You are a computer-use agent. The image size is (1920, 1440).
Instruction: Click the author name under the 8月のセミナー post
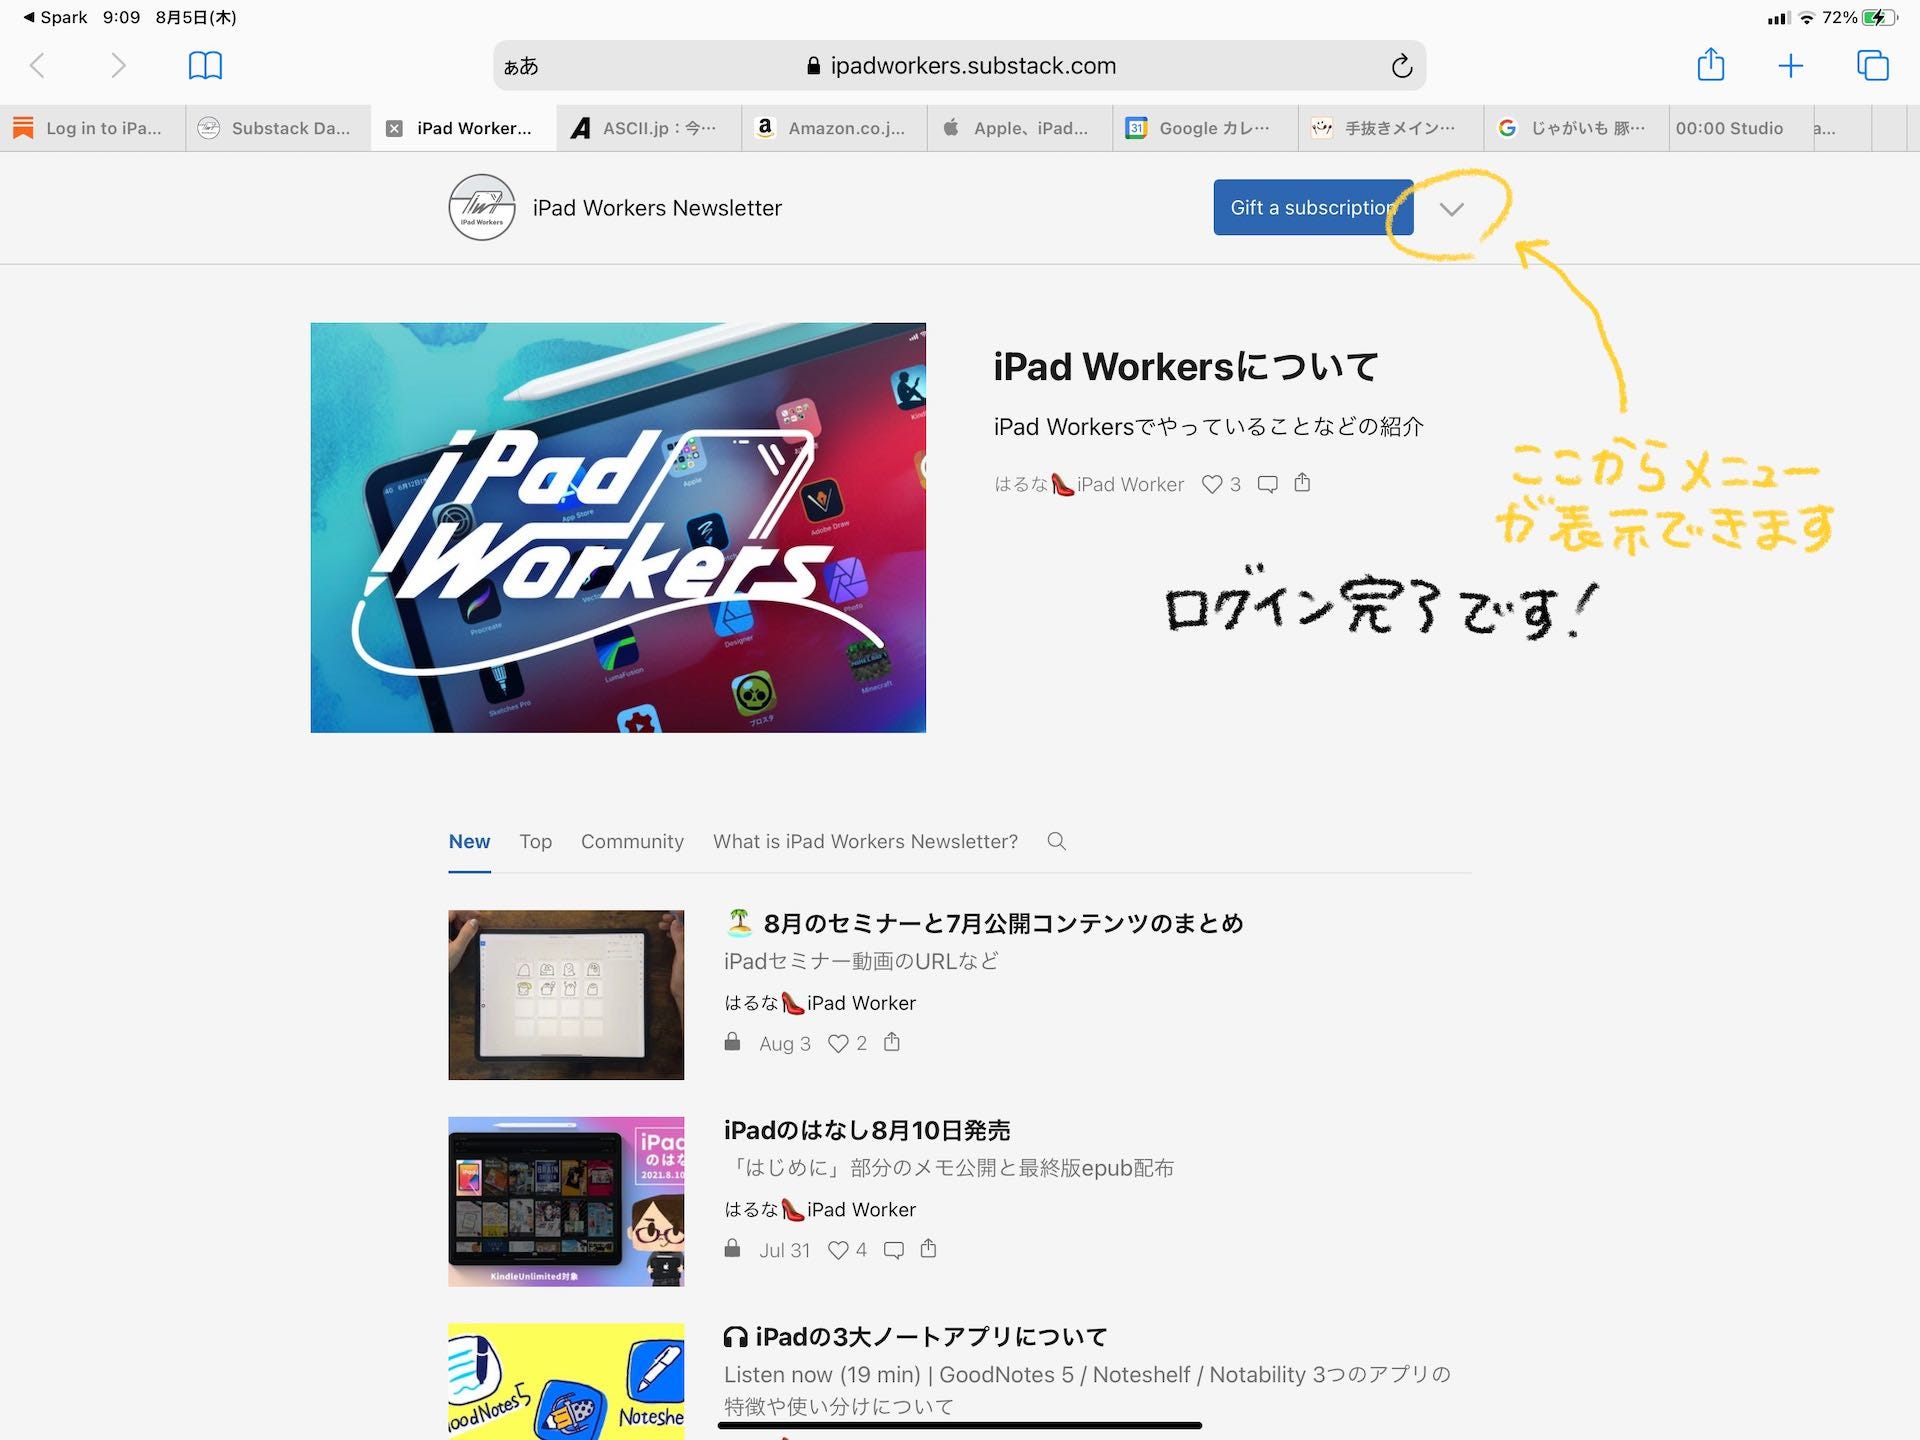820,1002
